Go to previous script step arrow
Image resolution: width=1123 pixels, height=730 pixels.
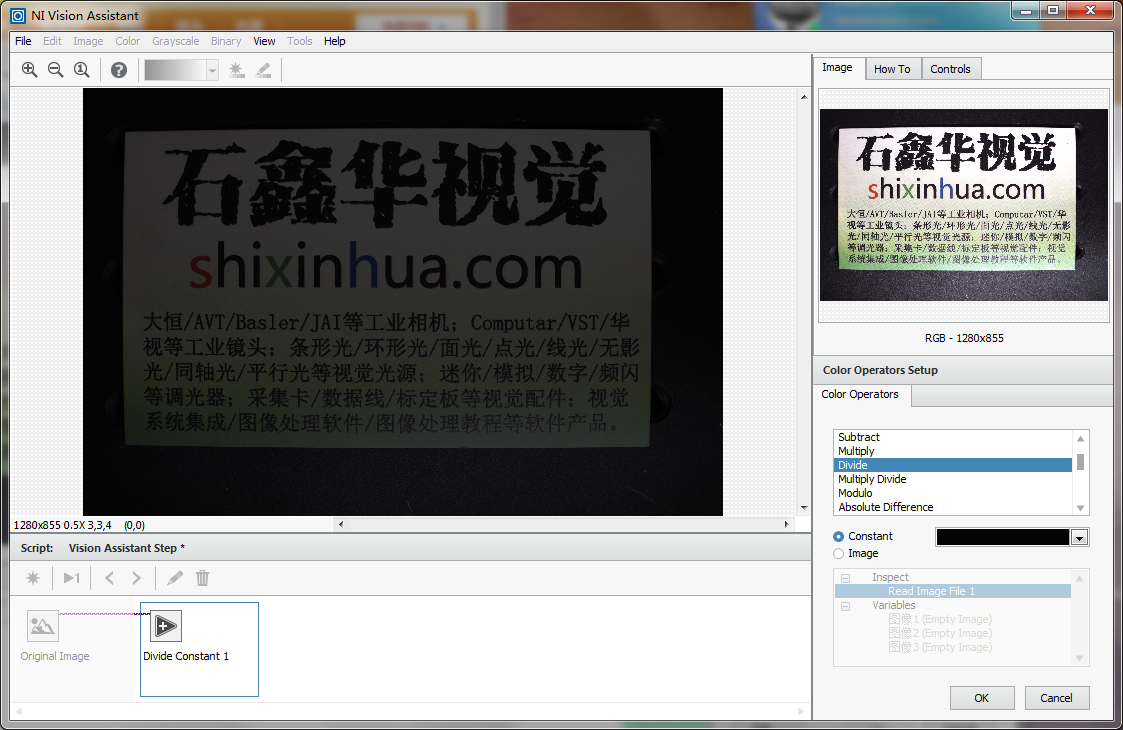[x=110, y=577]
